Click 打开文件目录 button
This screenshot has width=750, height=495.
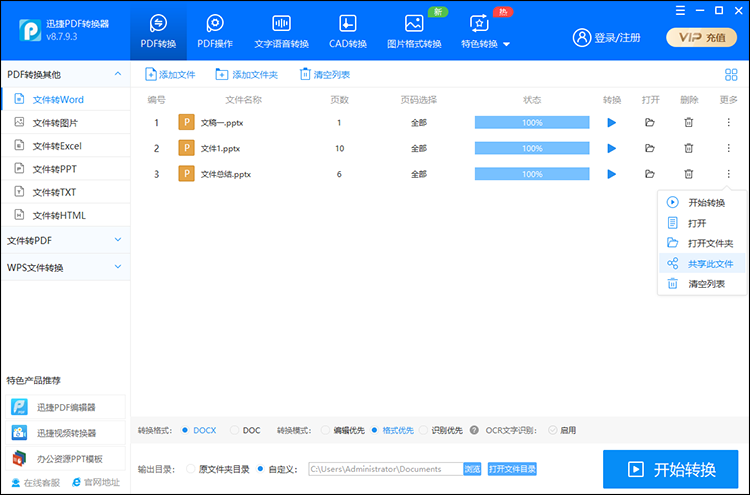point(512,469)
